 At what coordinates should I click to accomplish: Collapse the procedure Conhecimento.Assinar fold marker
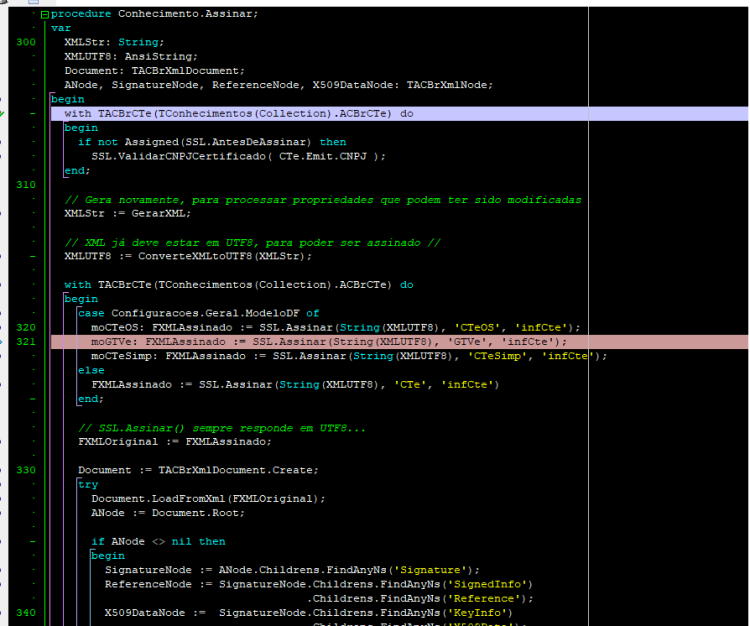[x=45, y=15]
